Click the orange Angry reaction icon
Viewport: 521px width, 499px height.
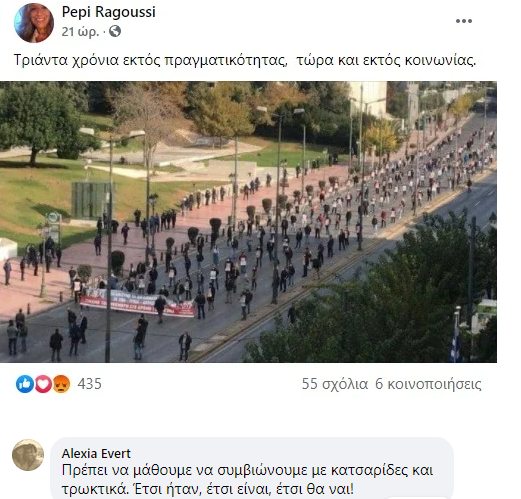click(x=61, y=384)
